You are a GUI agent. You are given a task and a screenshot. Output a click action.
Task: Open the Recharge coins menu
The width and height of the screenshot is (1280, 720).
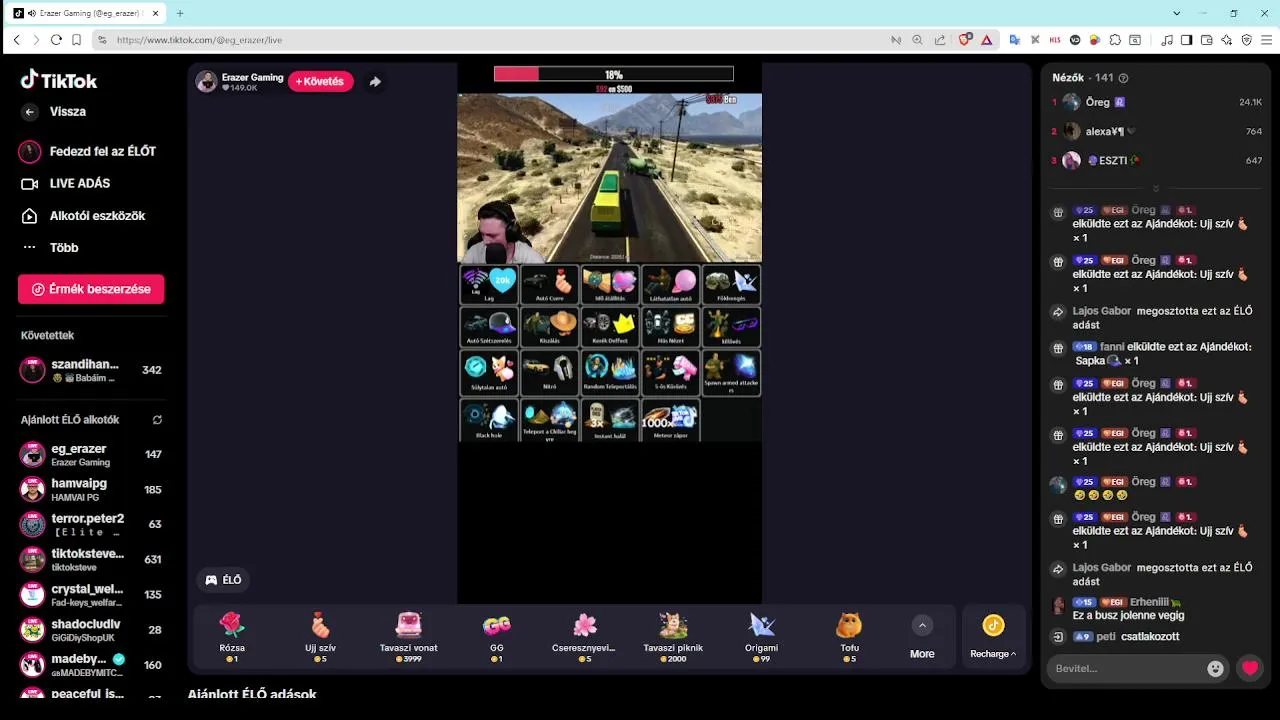pos(993,637)
